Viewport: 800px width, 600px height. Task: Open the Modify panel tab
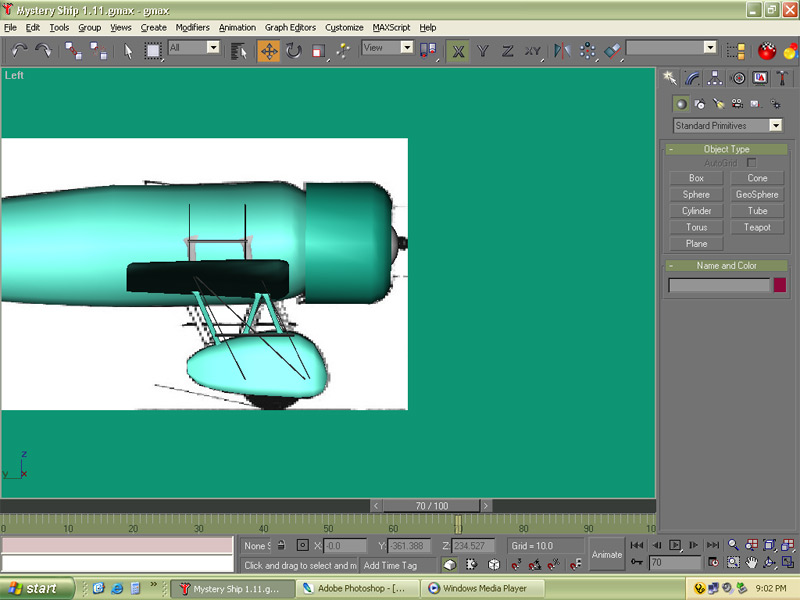(693, 78)
